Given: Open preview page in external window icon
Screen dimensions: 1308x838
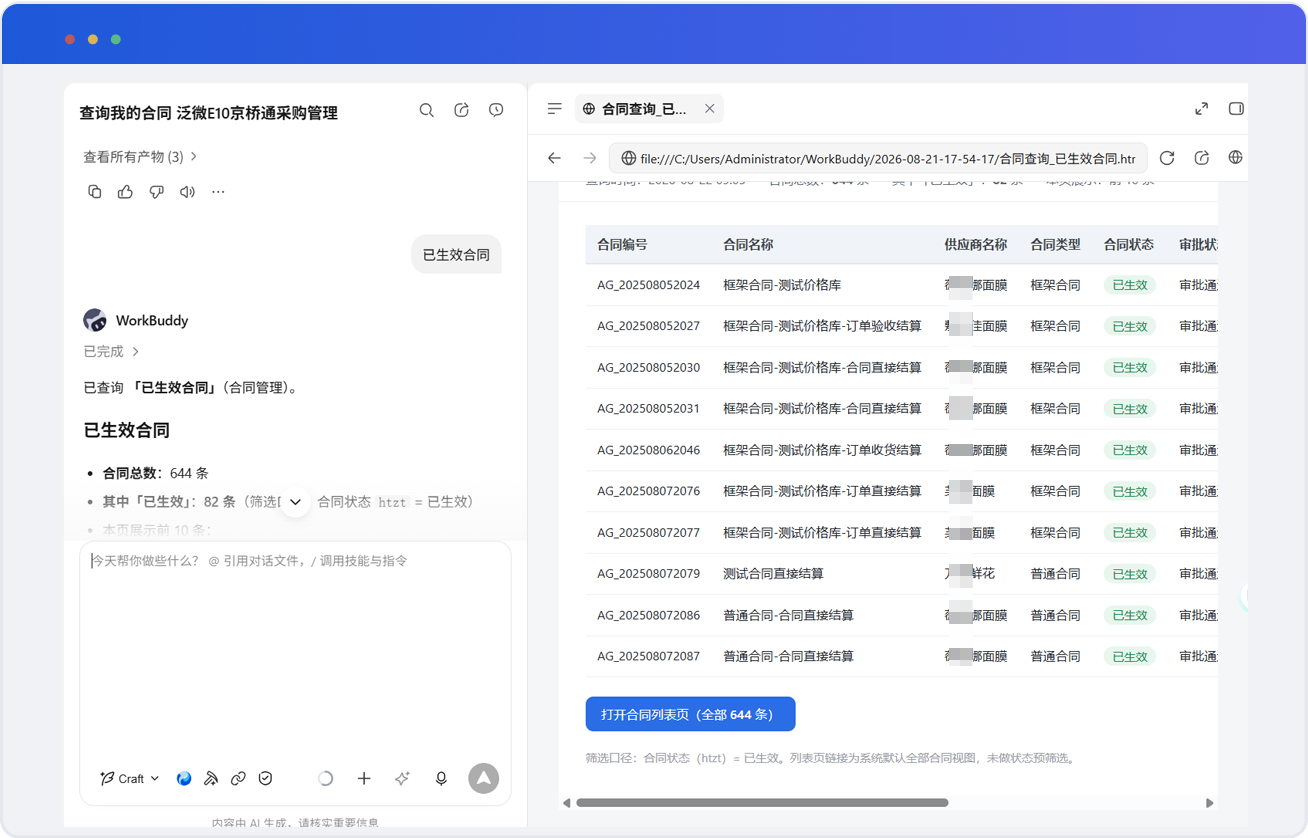Looking at the screenshot, I should click(1202, 158).
